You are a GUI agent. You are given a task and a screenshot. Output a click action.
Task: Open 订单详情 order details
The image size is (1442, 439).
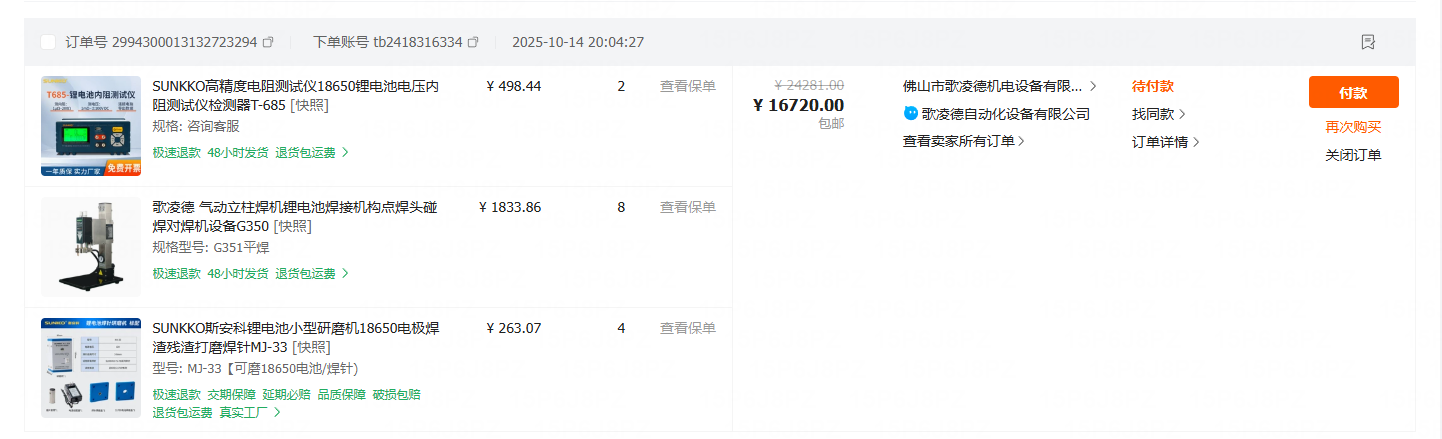point(1165,142)
